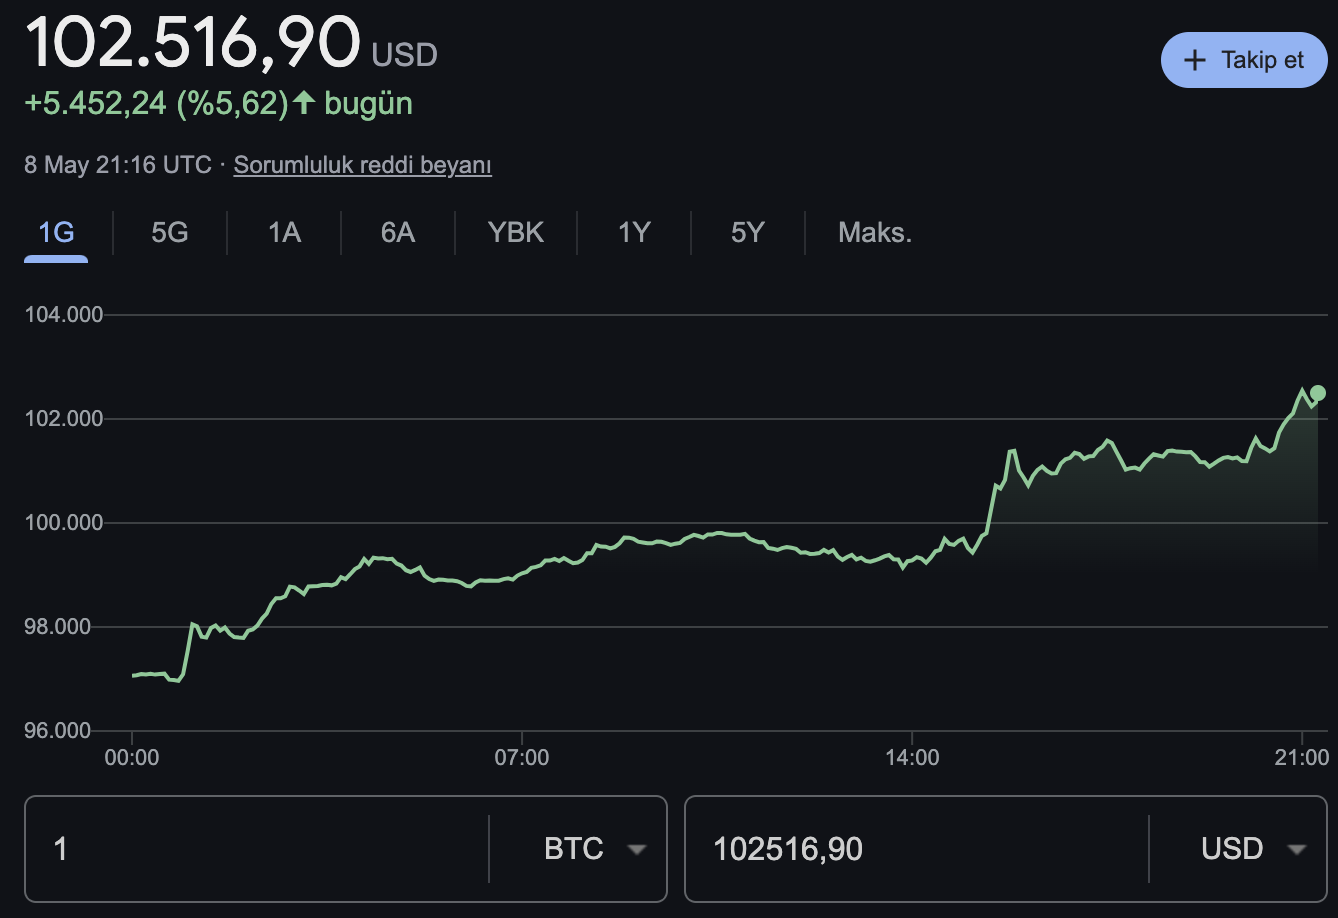1338x918 pixels.
Task: Click the USD amount field showing 102516,90
Action: [916, 849]
